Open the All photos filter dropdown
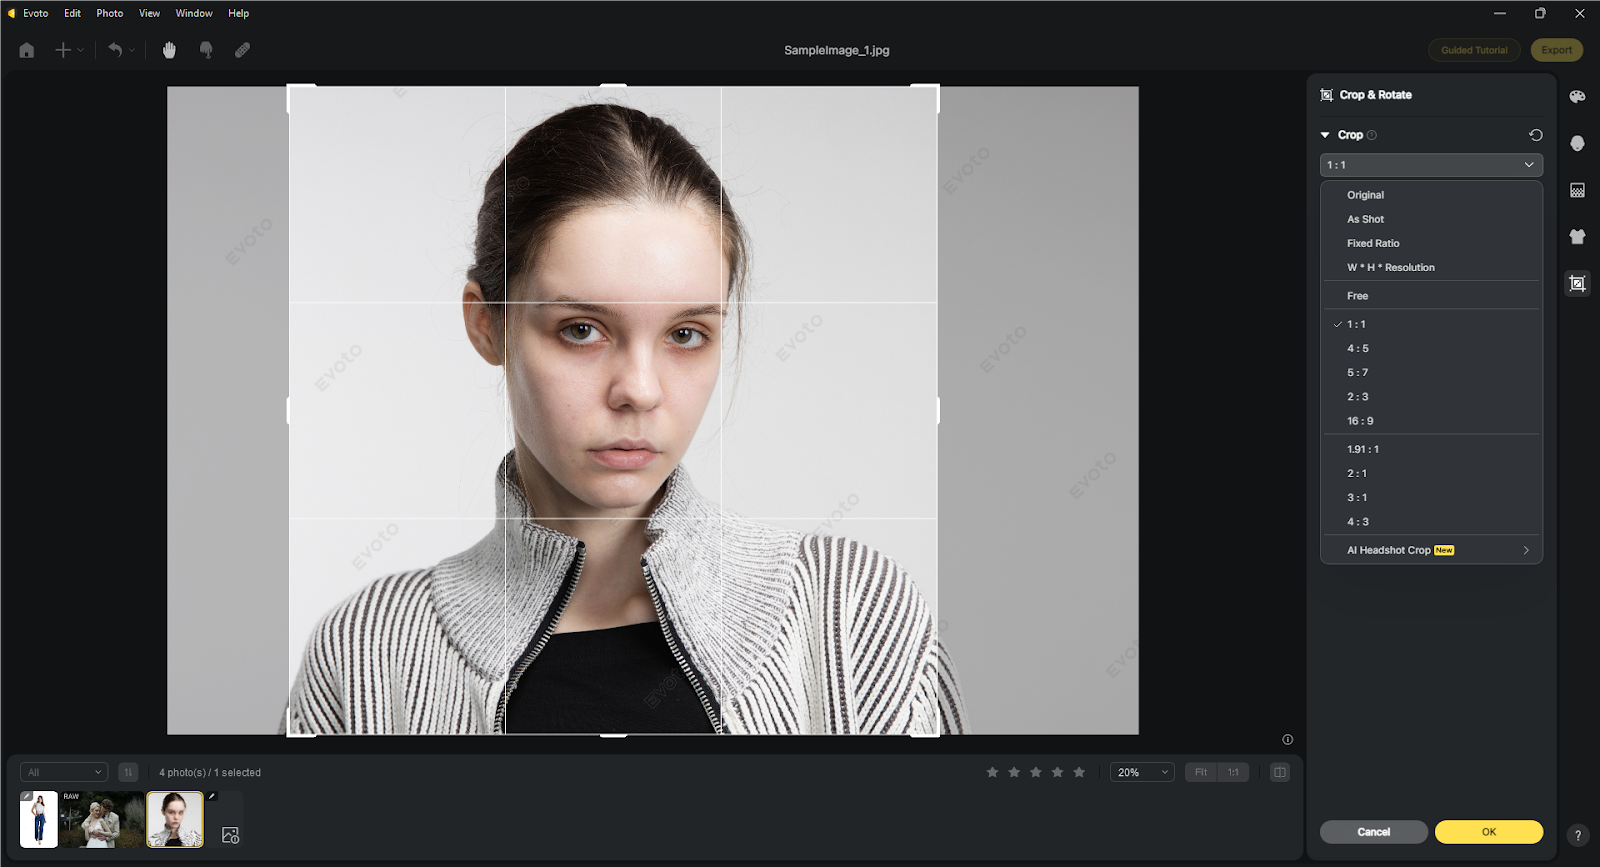 (64, 772)
